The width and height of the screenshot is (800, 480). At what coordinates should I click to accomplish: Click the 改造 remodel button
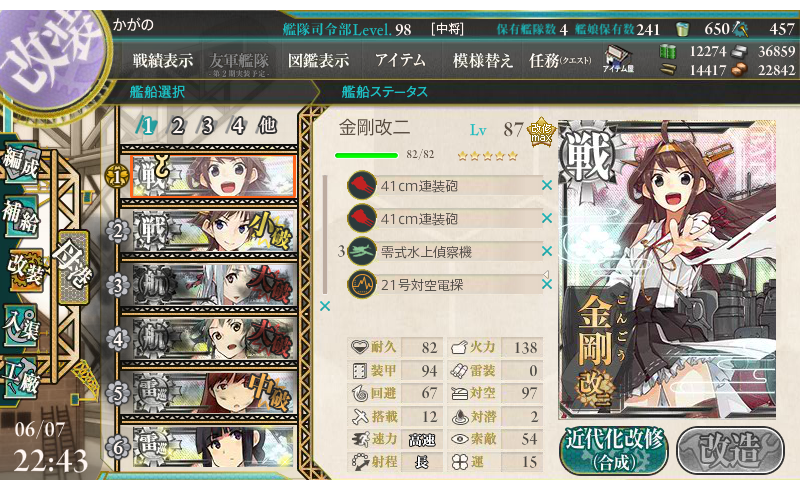730,451
